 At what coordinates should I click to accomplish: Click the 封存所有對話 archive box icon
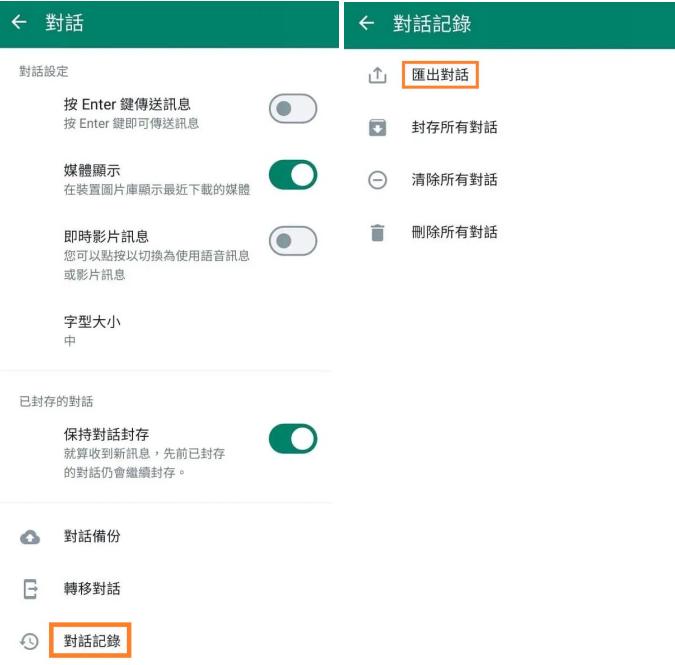click(x=377, y=128)
